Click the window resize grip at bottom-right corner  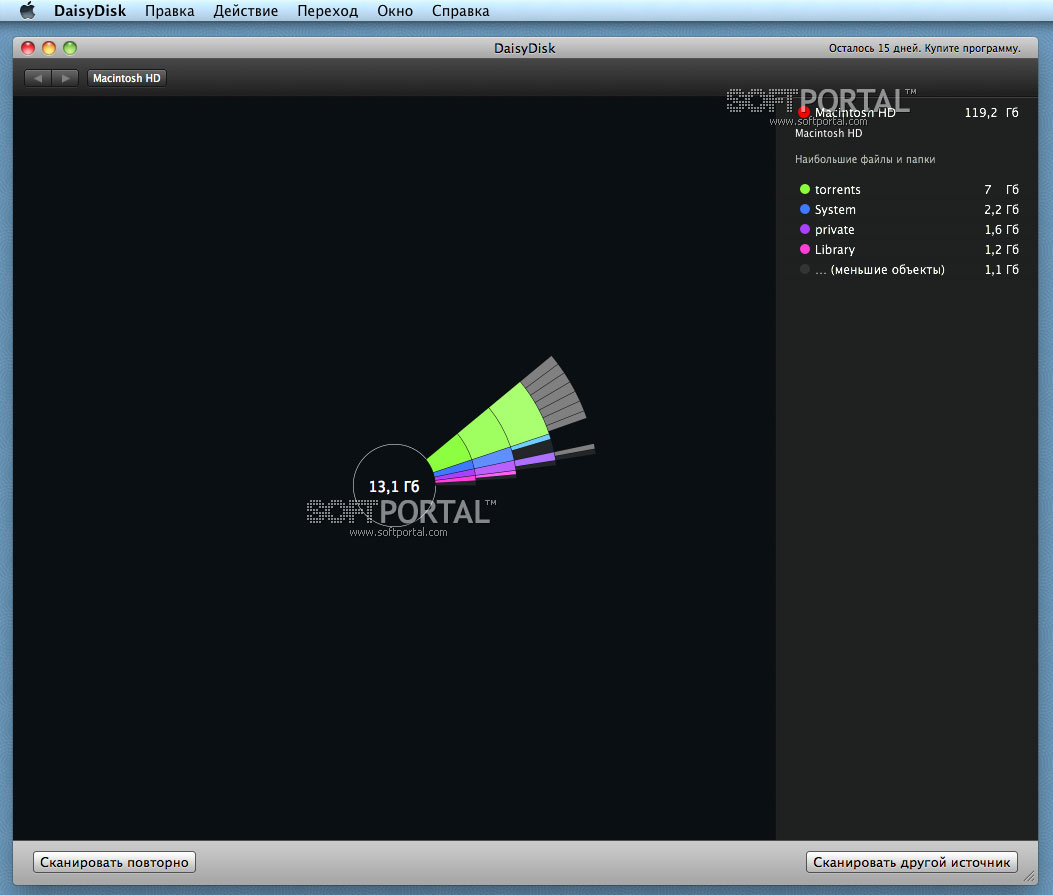pos(1029,876)
